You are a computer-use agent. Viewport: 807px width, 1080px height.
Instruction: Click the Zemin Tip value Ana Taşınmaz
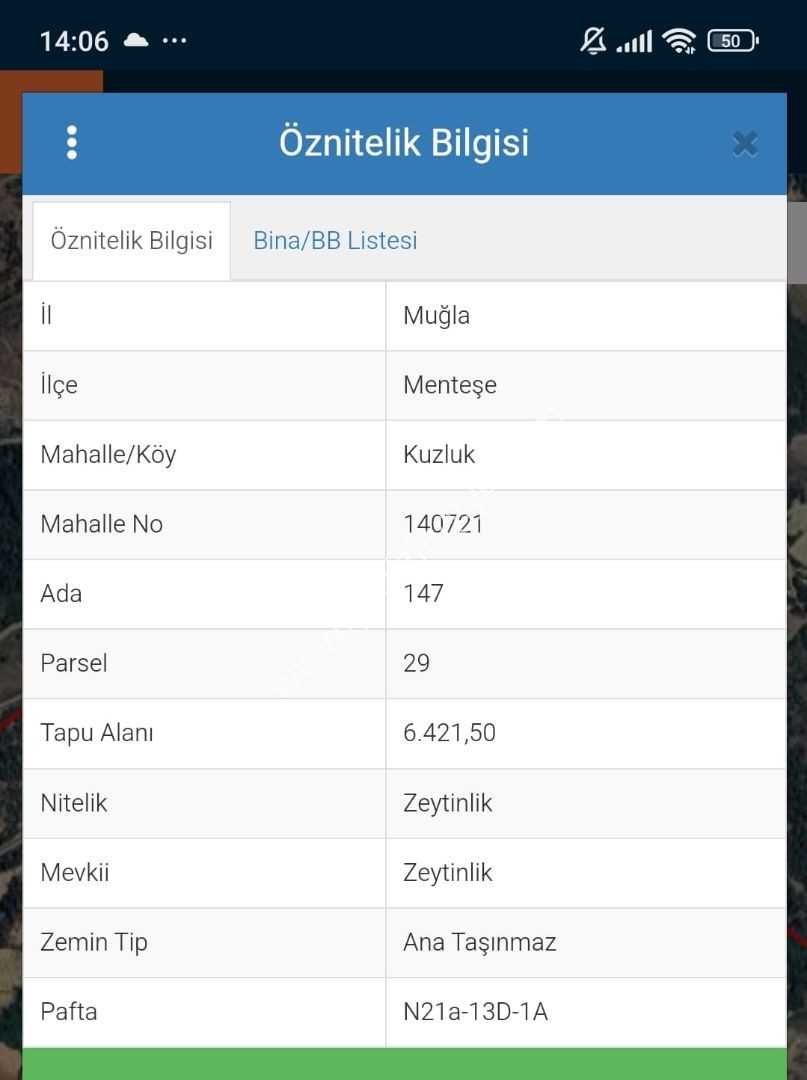479,942
